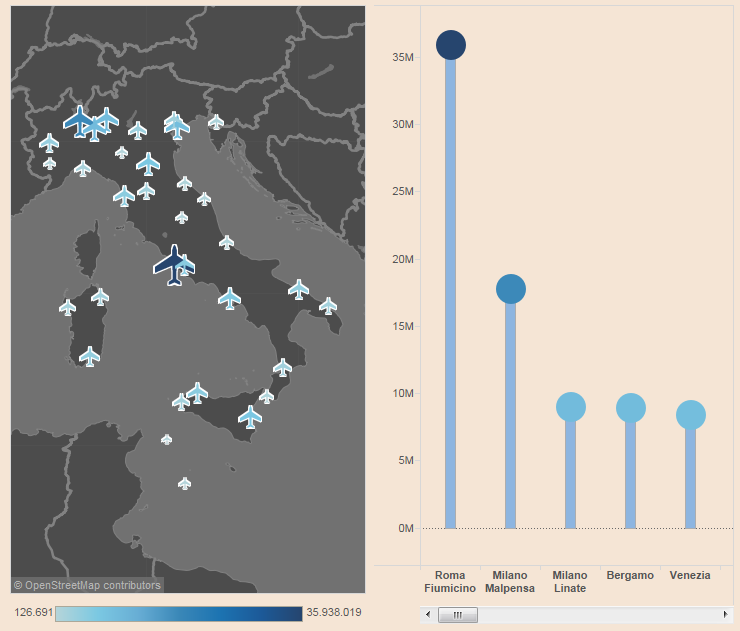This screenshot has height=631, width=740.
Task: Click the southernmost small airplane icon on map
Action: click(184, 483)
